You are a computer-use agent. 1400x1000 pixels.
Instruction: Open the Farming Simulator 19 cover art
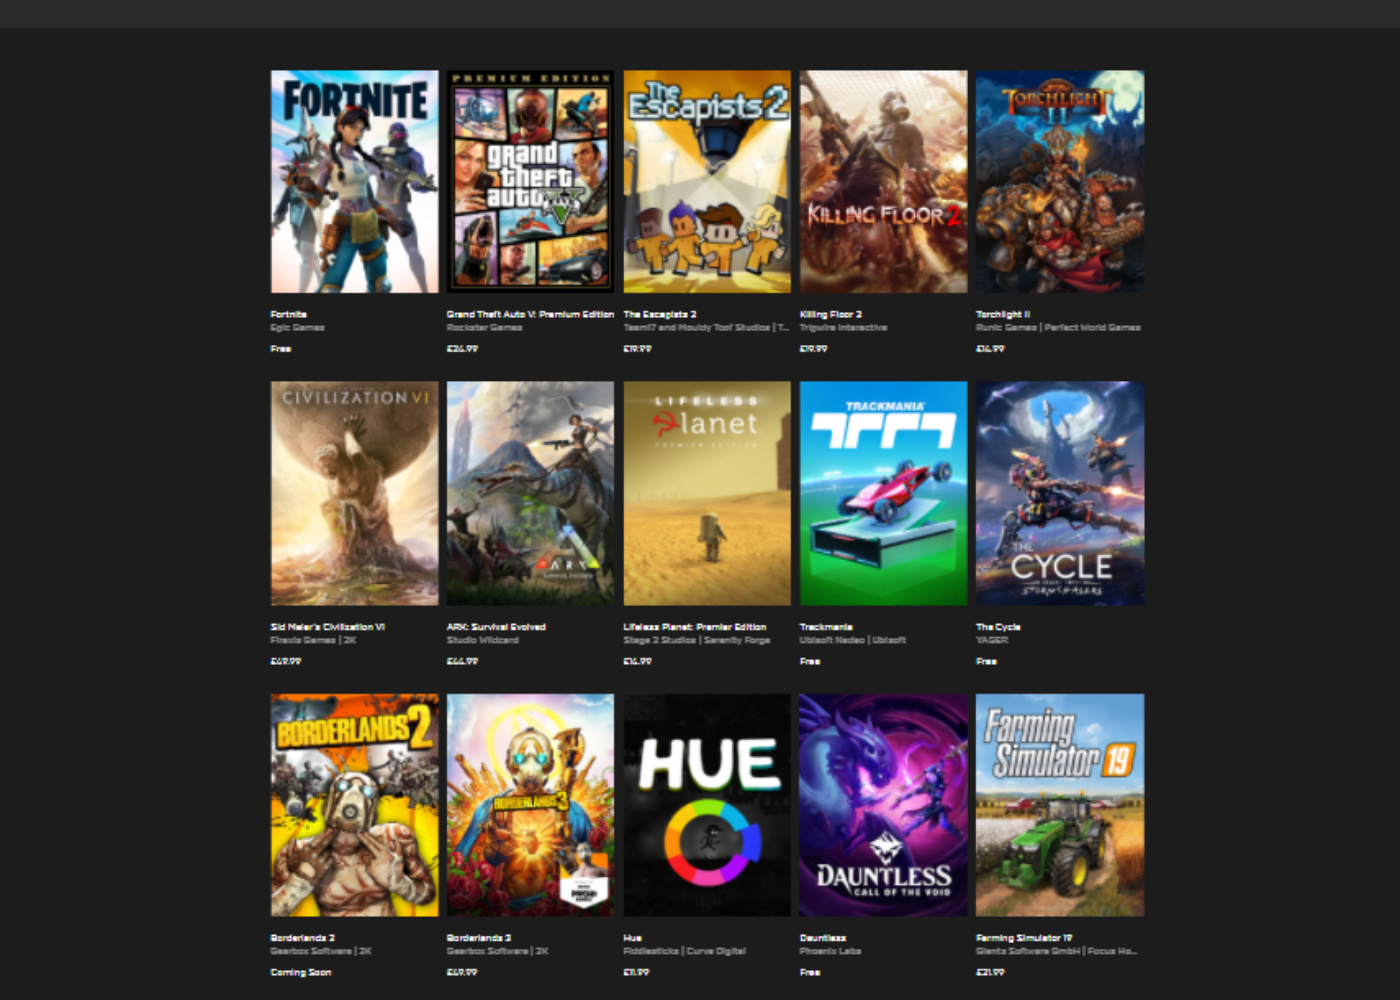pyautogui.click(x=1060, y=805)
